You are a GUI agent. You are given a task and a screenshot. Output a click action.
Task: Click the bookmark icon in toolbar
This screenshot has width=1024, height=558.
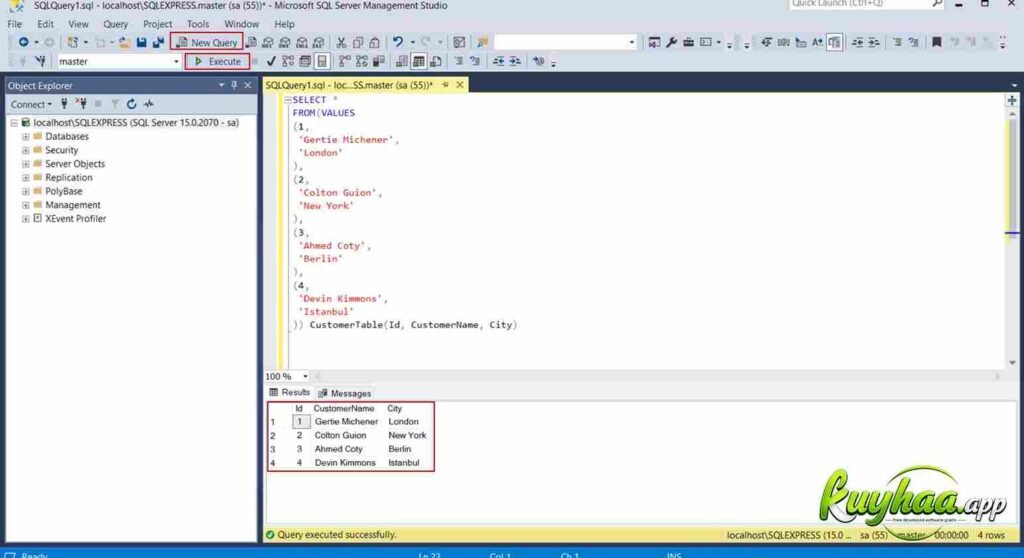pos(936,42)
